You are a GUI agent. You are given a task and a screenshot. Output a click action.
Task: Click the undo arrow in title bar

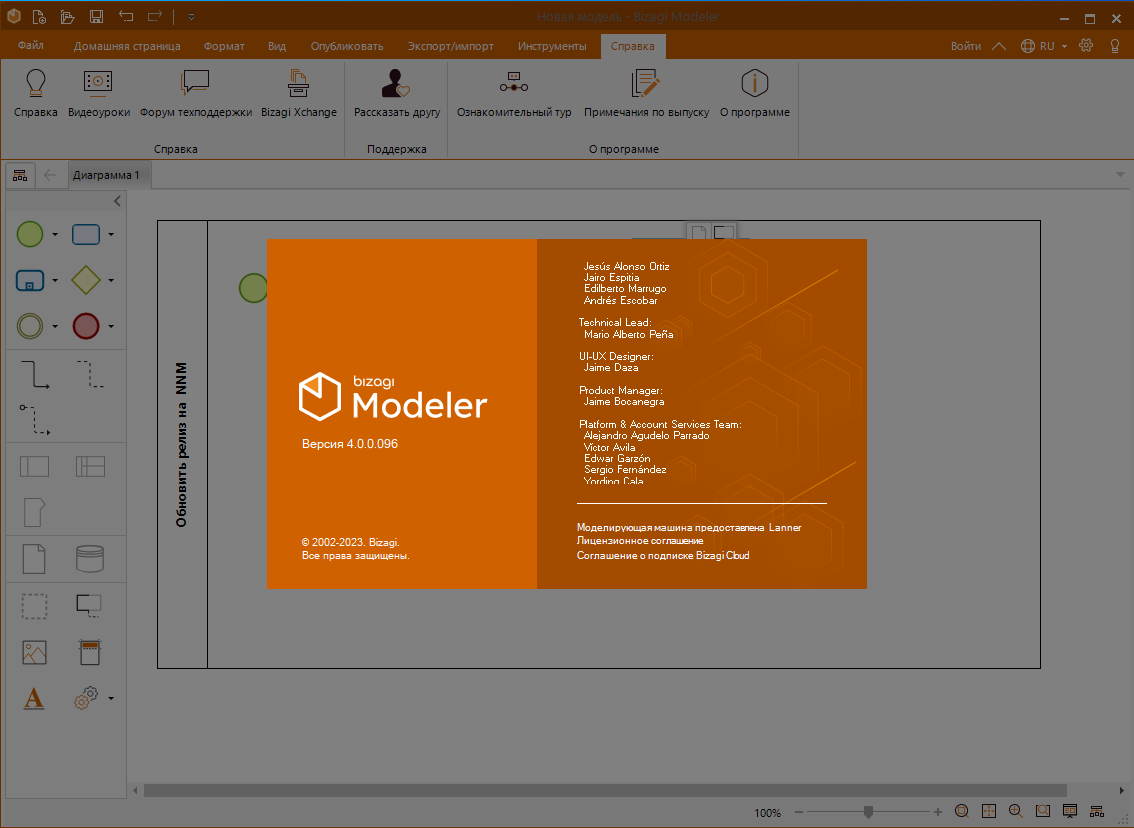126,16
